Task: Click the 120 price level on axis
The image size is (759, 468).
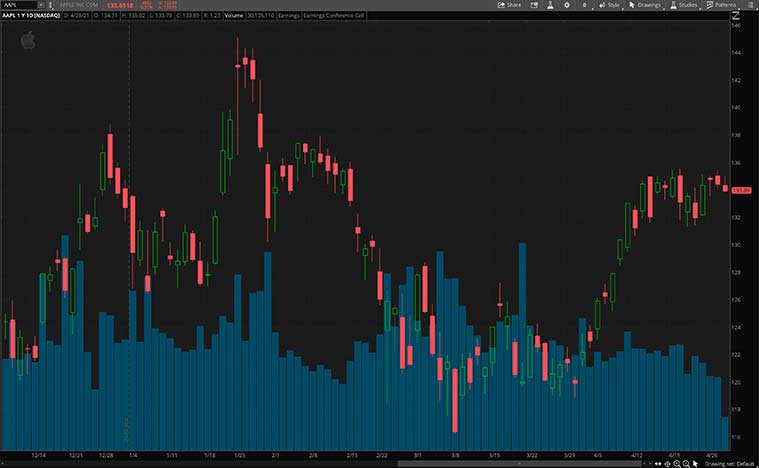Action: click(736, 382)
